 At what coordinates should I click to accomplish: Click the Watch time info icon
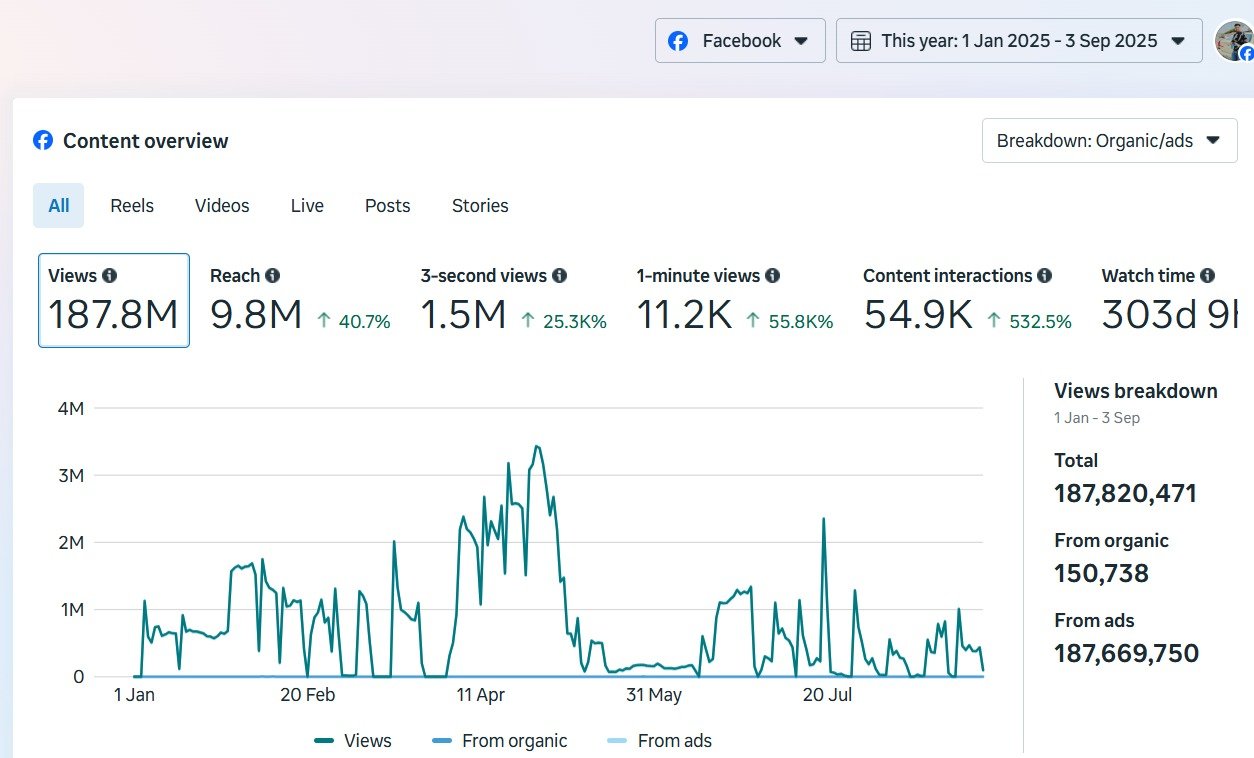1207,276
